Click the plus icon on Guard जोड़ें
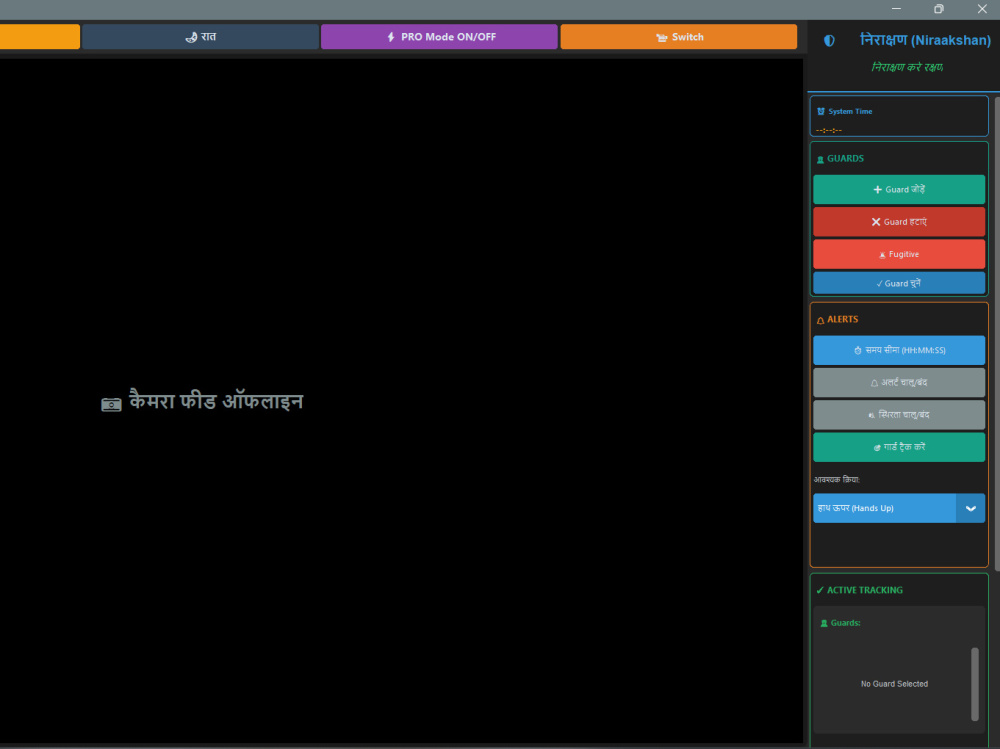1000x749 pixels. [878, 189]
